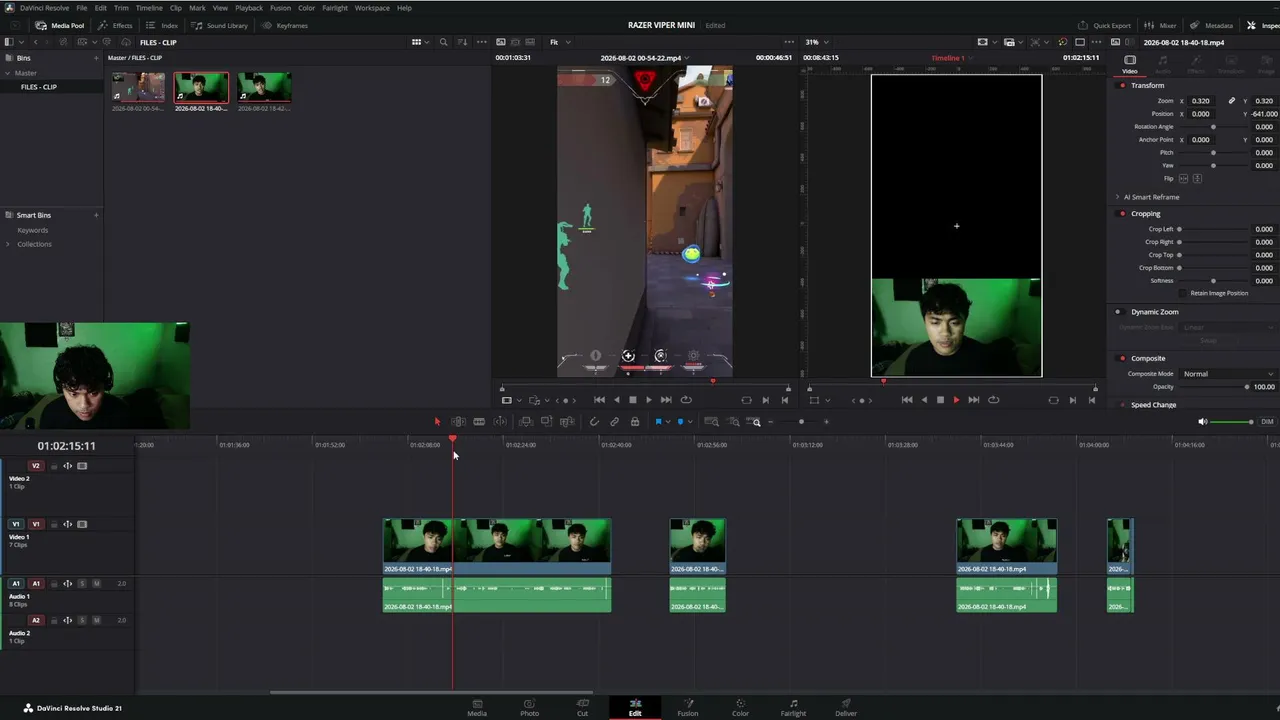Open the File menu
The width and height of the screenshot is (1280, 720).
[x=82, y=8]
